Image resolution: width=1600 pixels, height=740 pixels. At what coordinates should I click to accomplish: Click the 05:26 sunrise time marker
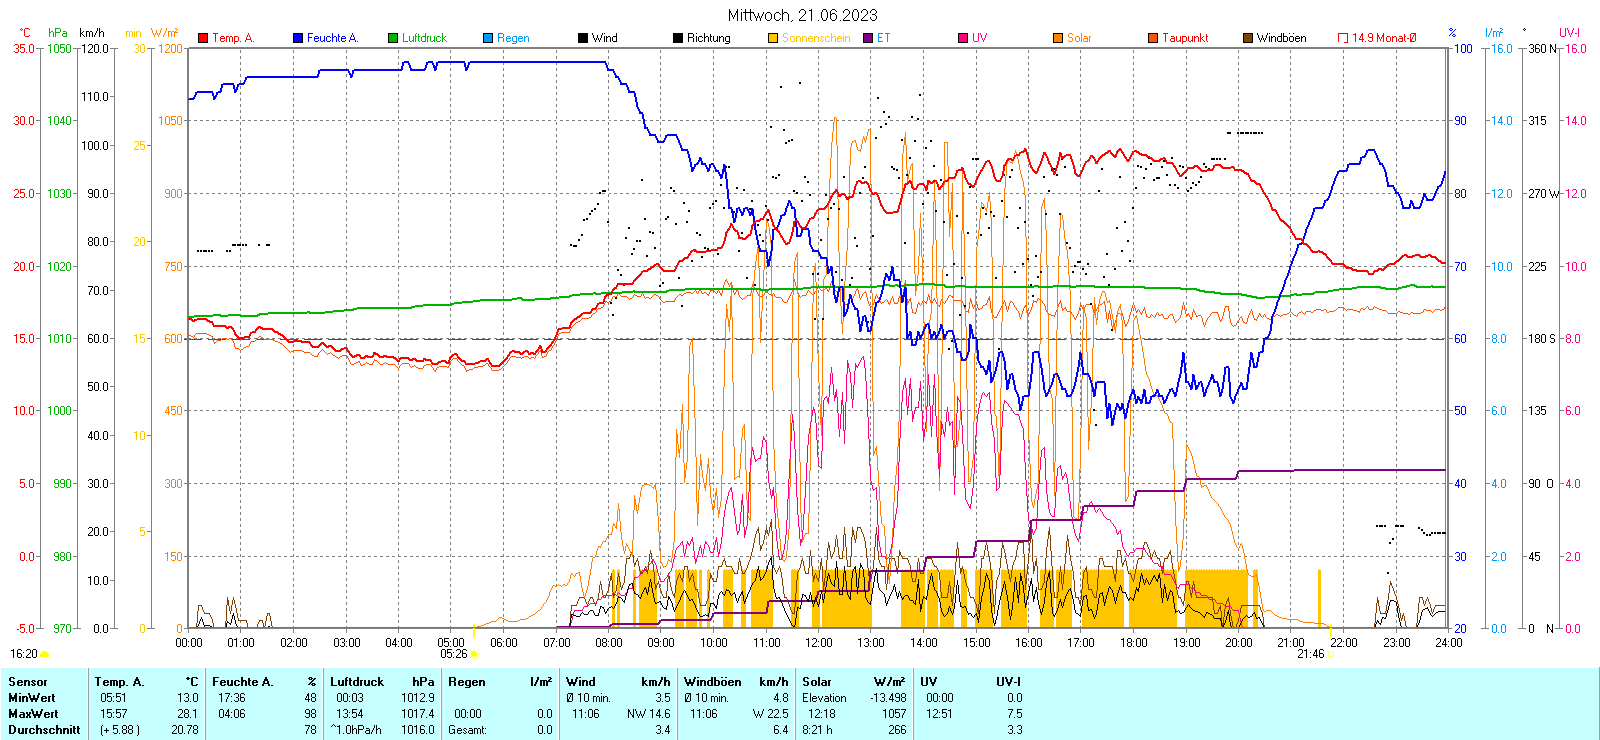point(454,654)
